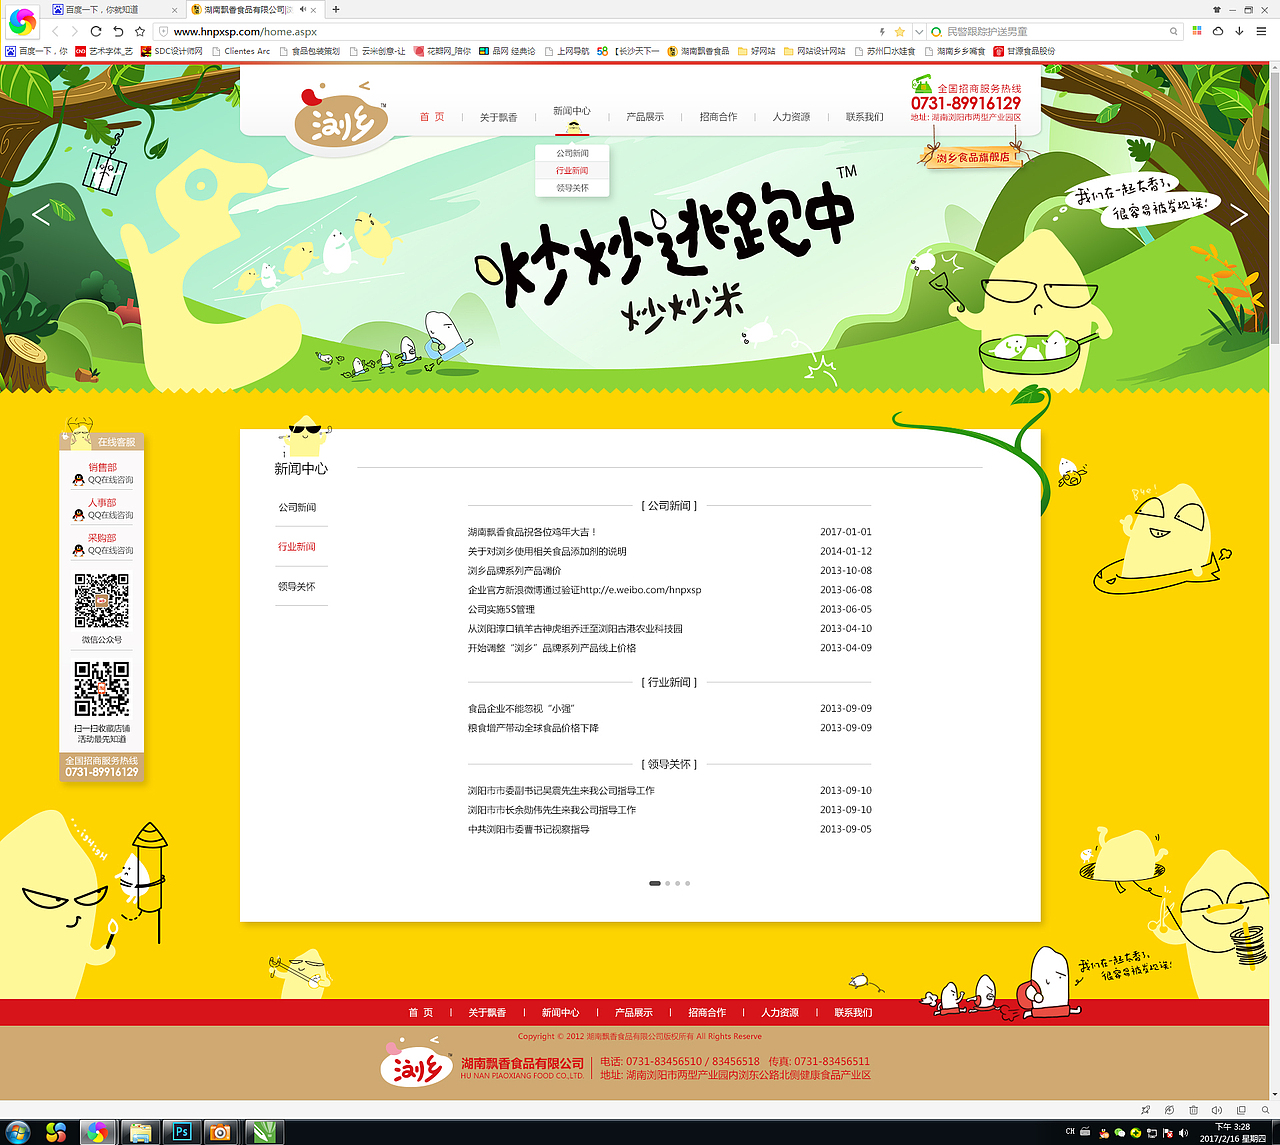Click the store QR code image
Viewport: 1280px width, 1145px height.
click(x=101, y=689)
